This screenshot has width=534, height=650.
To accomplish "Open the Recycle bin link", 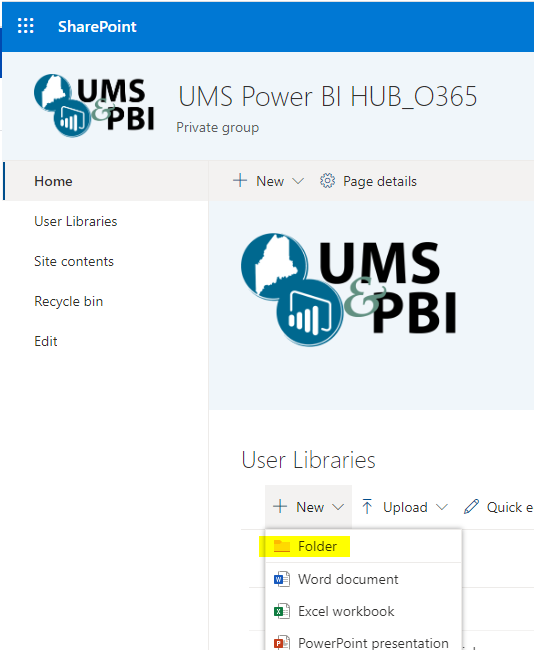I will coord(68,301).
